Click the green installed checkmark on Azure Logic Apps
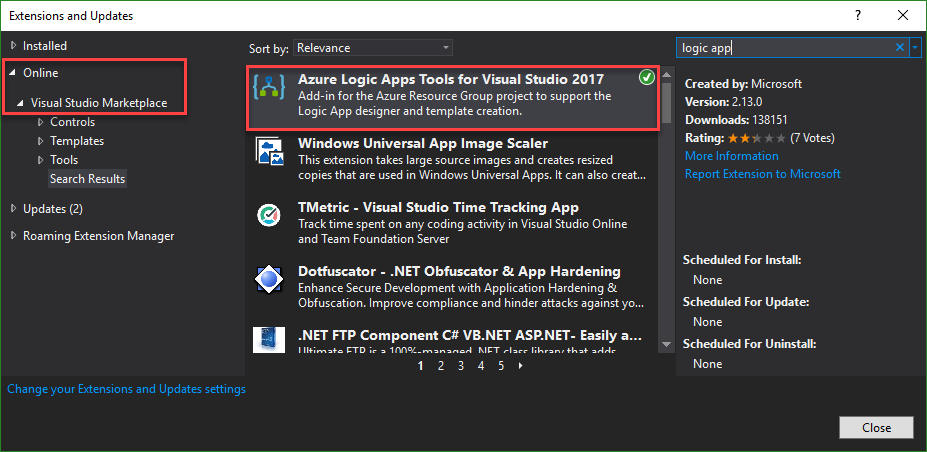The image size is (927, 452). [x=647, y=77]
